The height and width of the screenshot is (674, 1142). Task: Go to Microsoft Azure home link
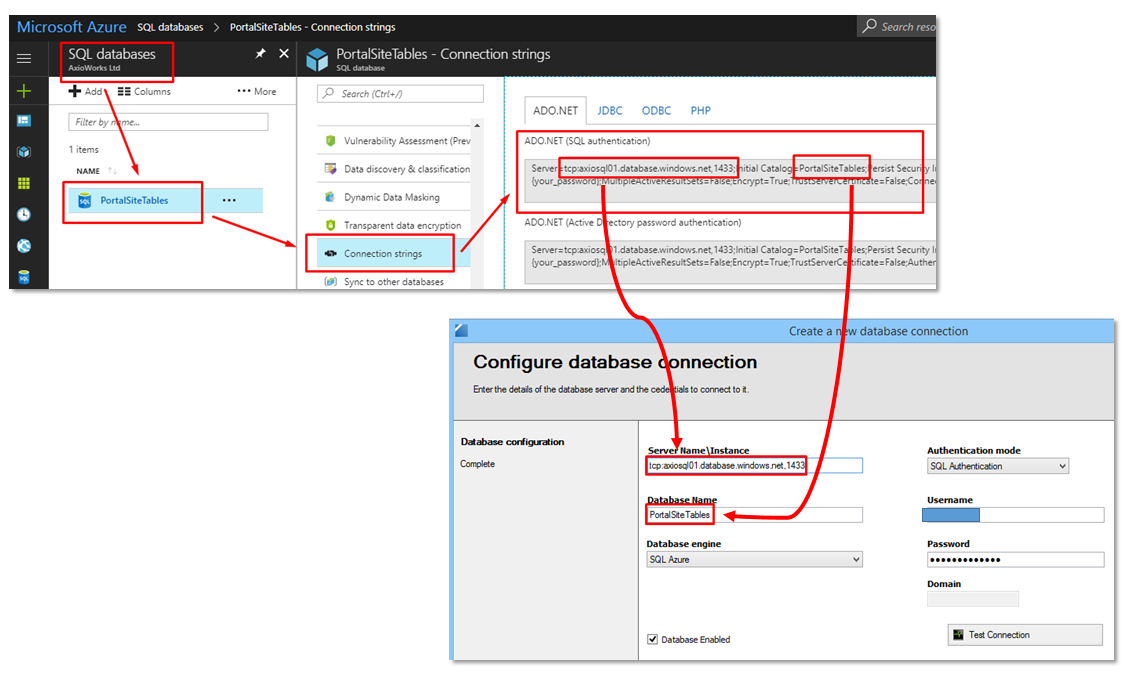pos(71,27)
